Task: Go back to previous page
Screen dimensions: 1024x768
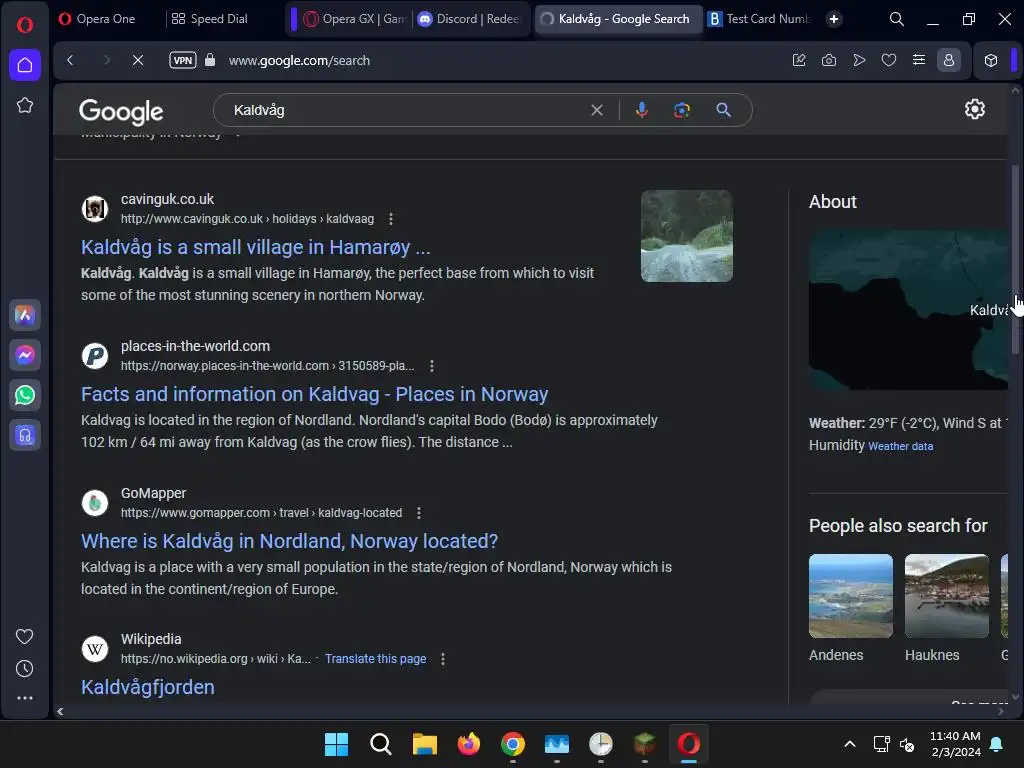Action: 71,60
